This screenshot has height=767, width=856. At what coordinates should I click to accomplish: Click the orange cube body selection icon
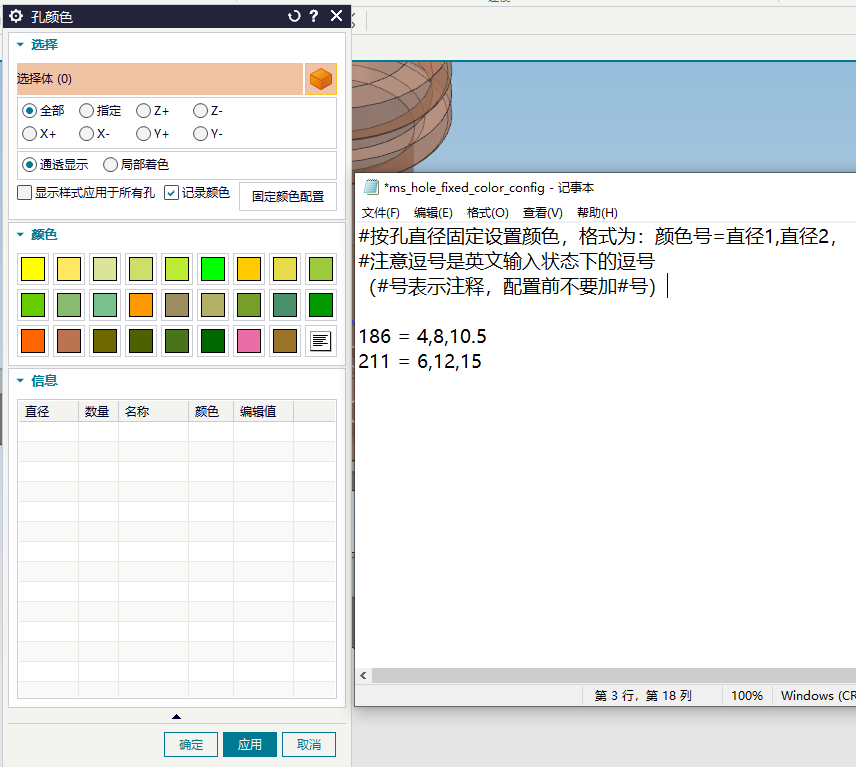coord(320,79)
